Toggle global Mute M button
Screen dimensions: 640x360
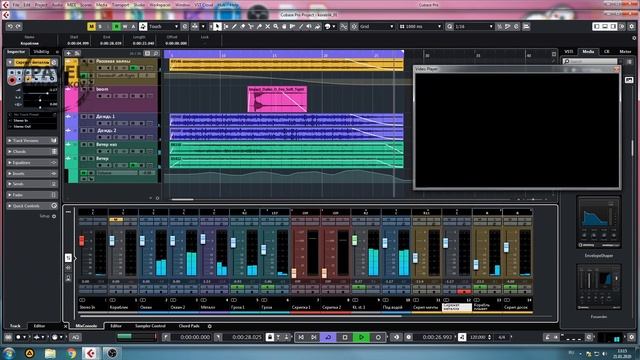91,27
